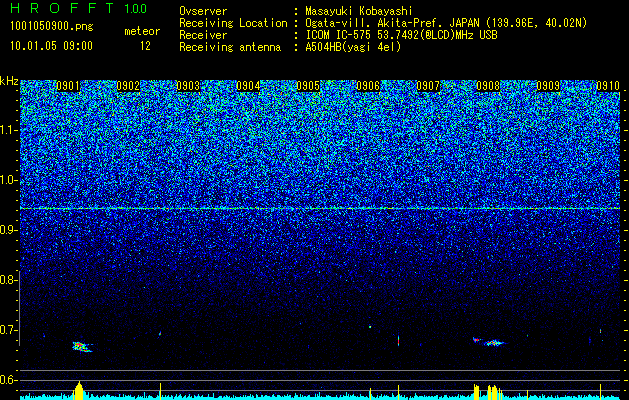Click the 'Ovserver' field label
The width and height of the screenshot is (629, 400).
click(203, 11)
